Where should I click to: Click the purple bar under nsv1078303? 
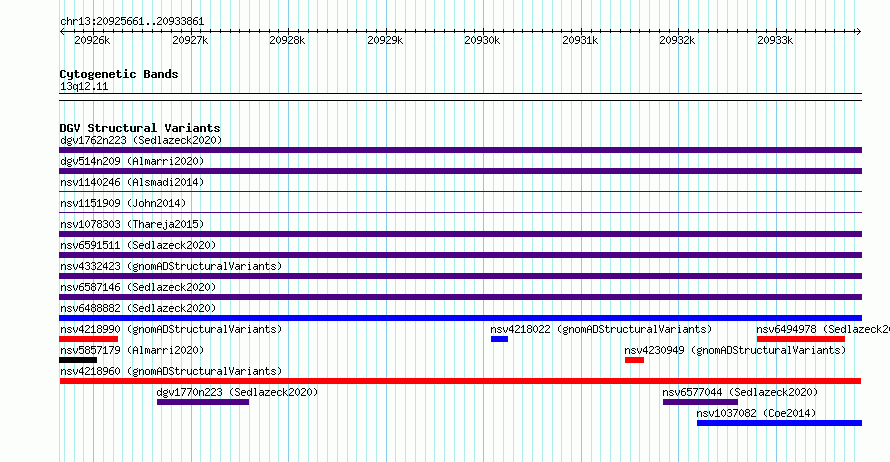tap(460, 234)
